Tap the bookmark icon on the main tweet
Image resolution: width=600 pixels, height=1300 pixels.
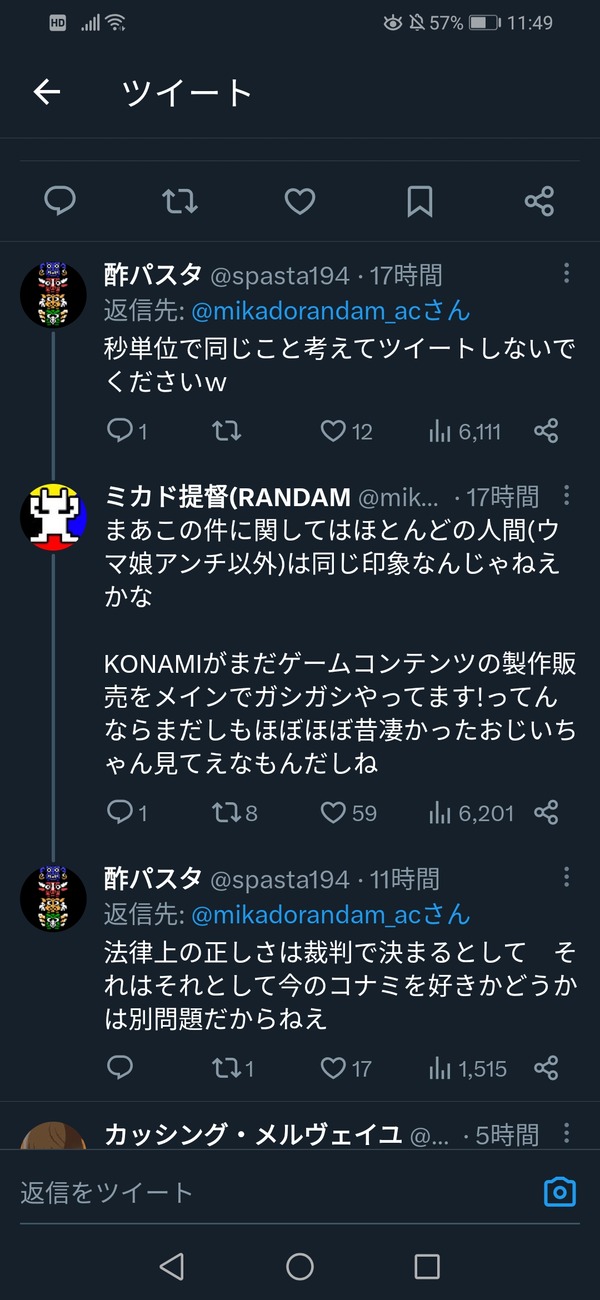click(x=420, y=202)
